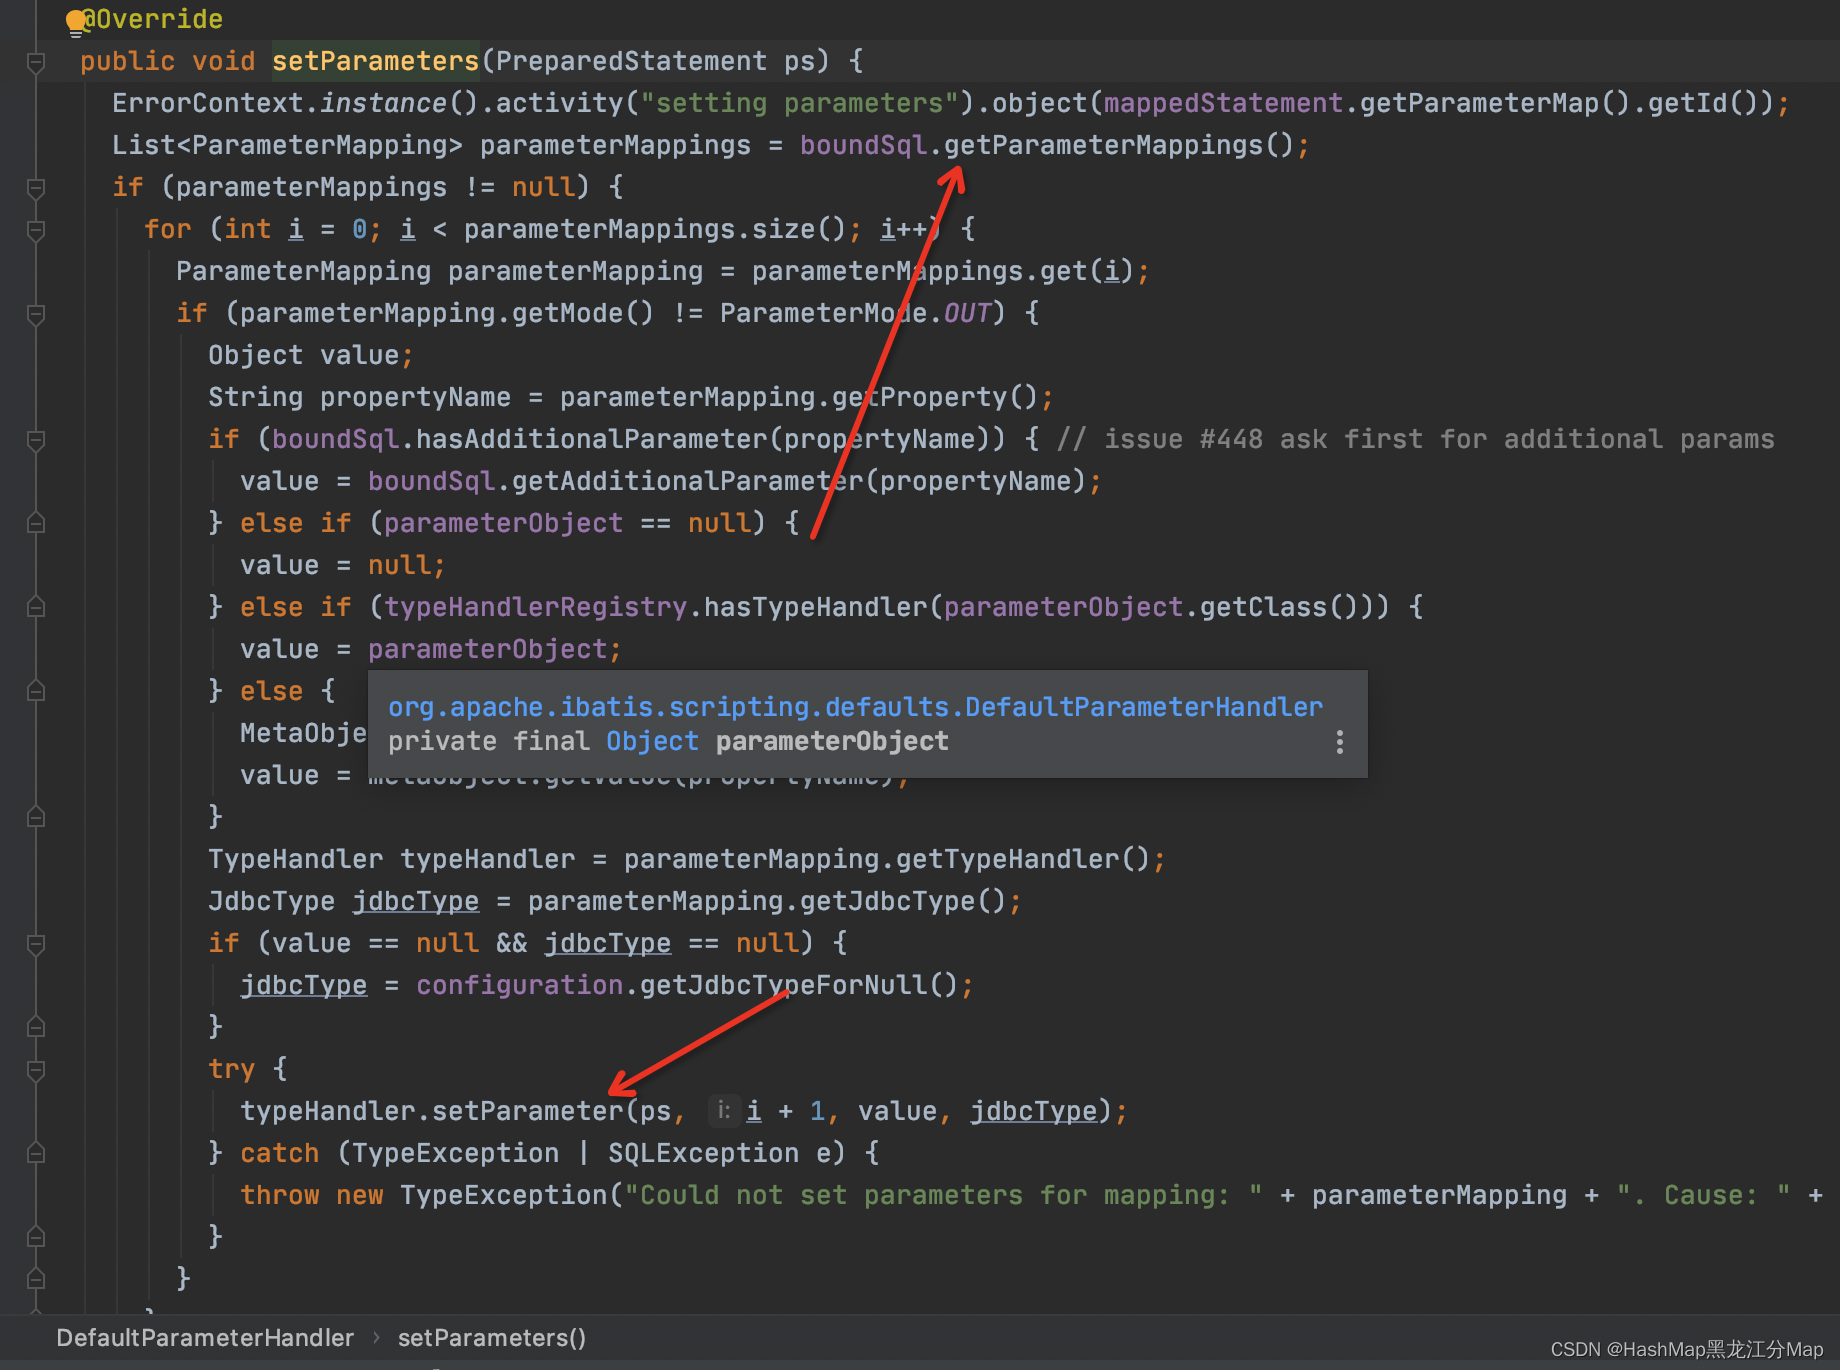The image size is (1840, 1370).
Task: Click 'value = parameterObject;' assignment
Action: click(431, 649)
